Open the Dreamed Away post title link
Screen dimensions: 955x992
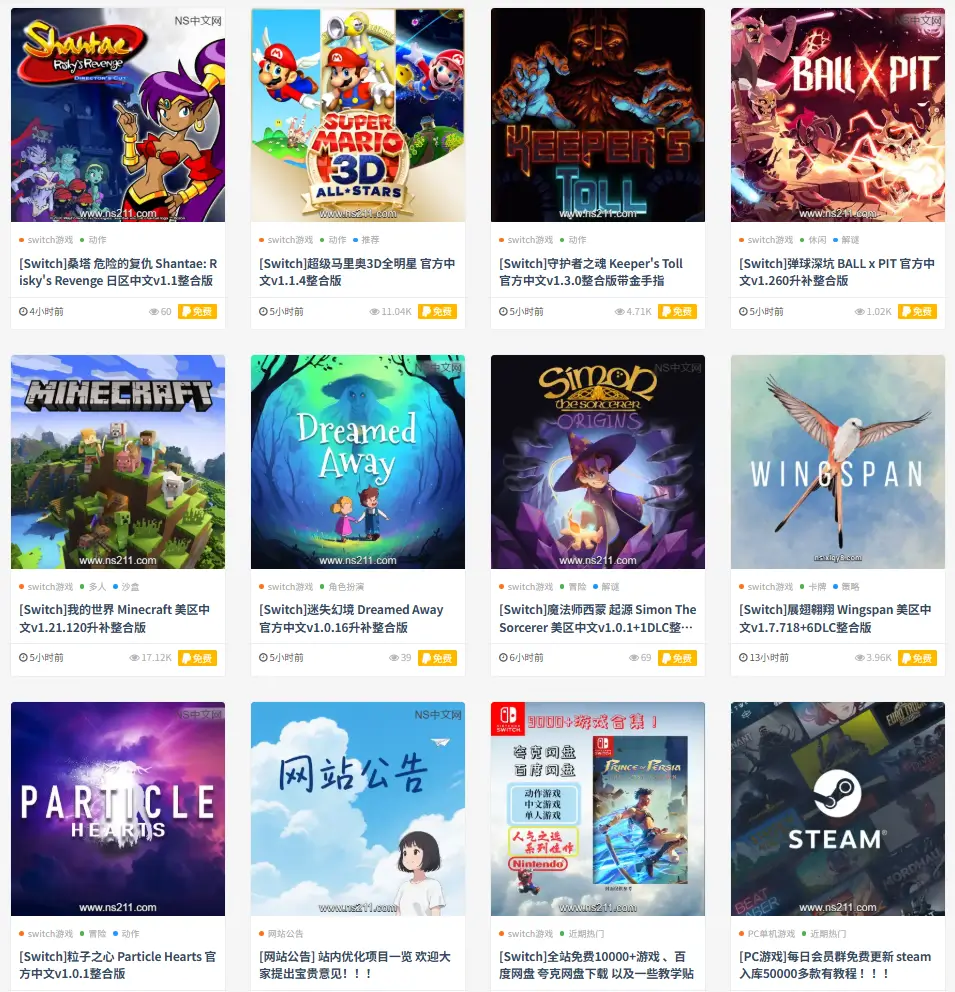tap(351, 619)
